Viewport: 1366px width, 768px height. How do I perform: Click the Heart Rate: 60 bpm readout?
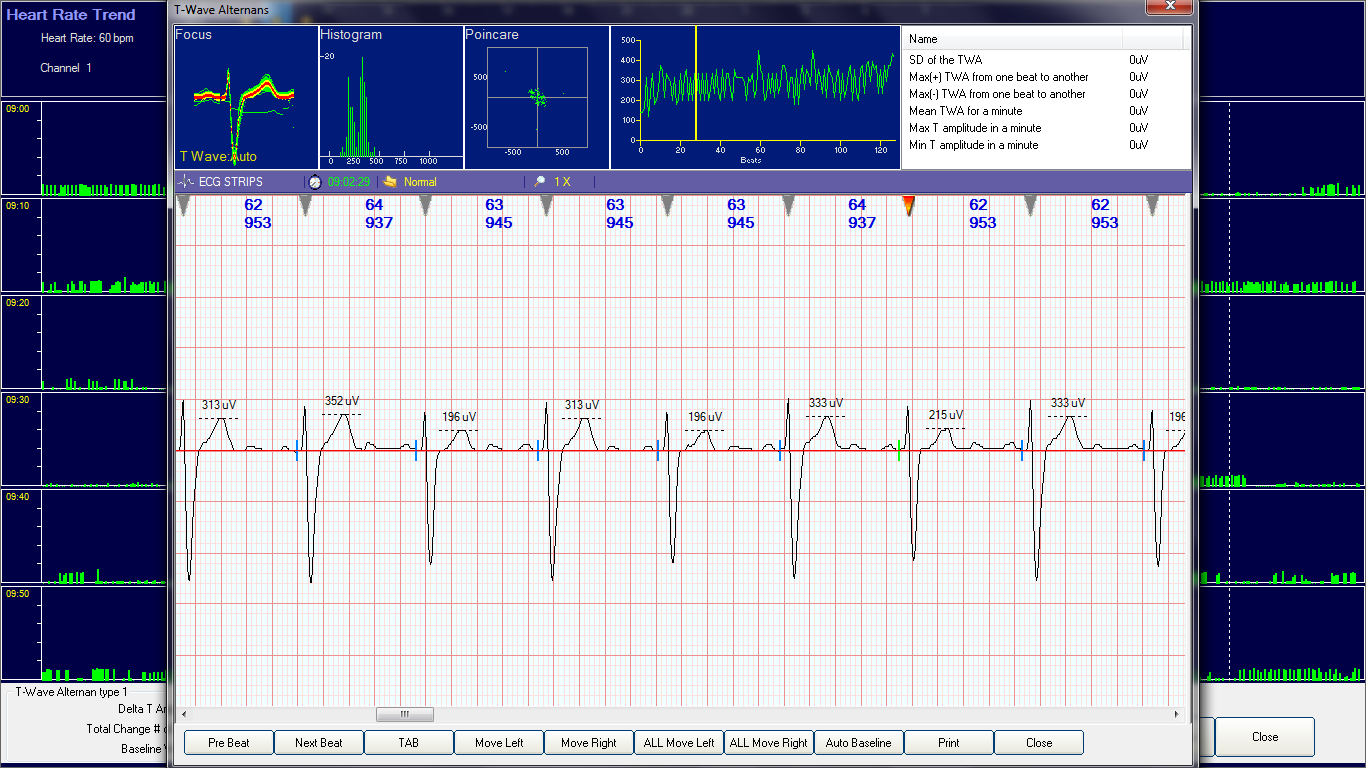click(87, 38)
